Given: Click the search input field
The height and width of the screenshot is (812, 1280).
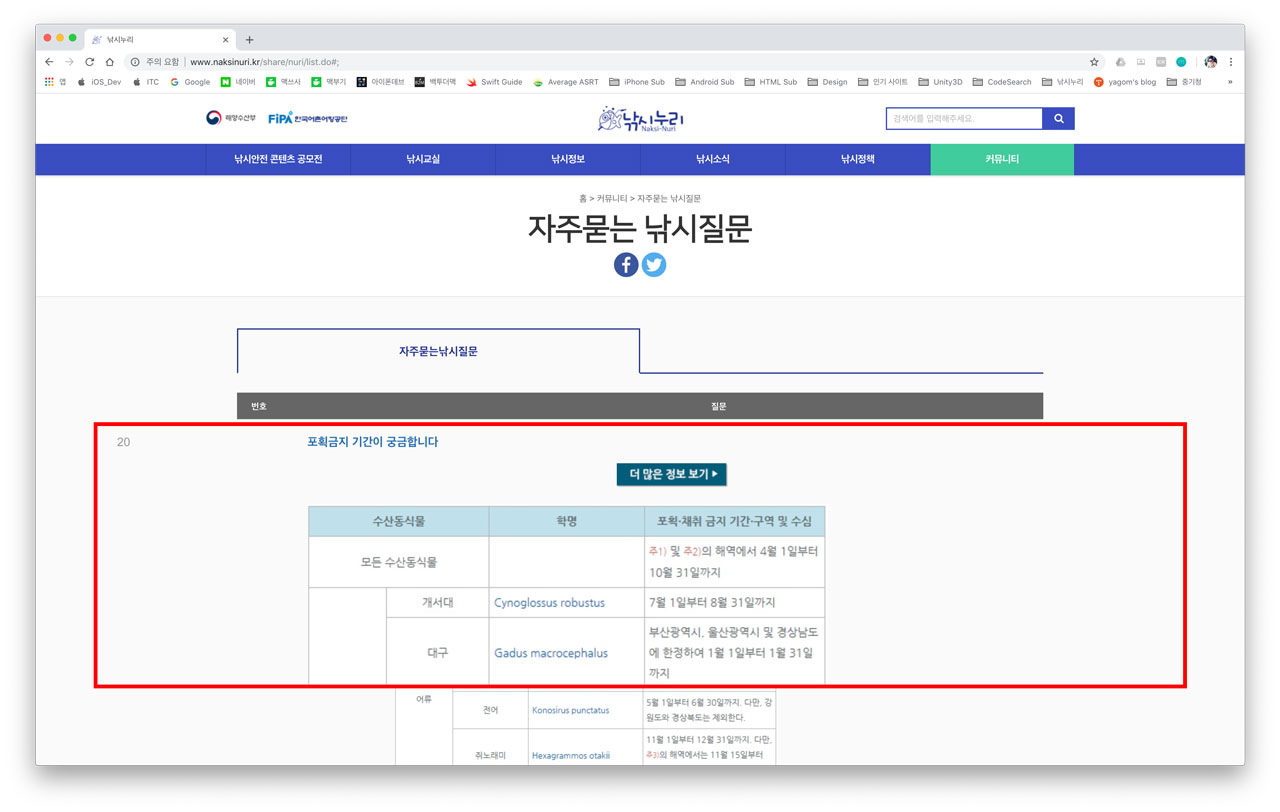Looking at the screenshot, I should 960,117.
